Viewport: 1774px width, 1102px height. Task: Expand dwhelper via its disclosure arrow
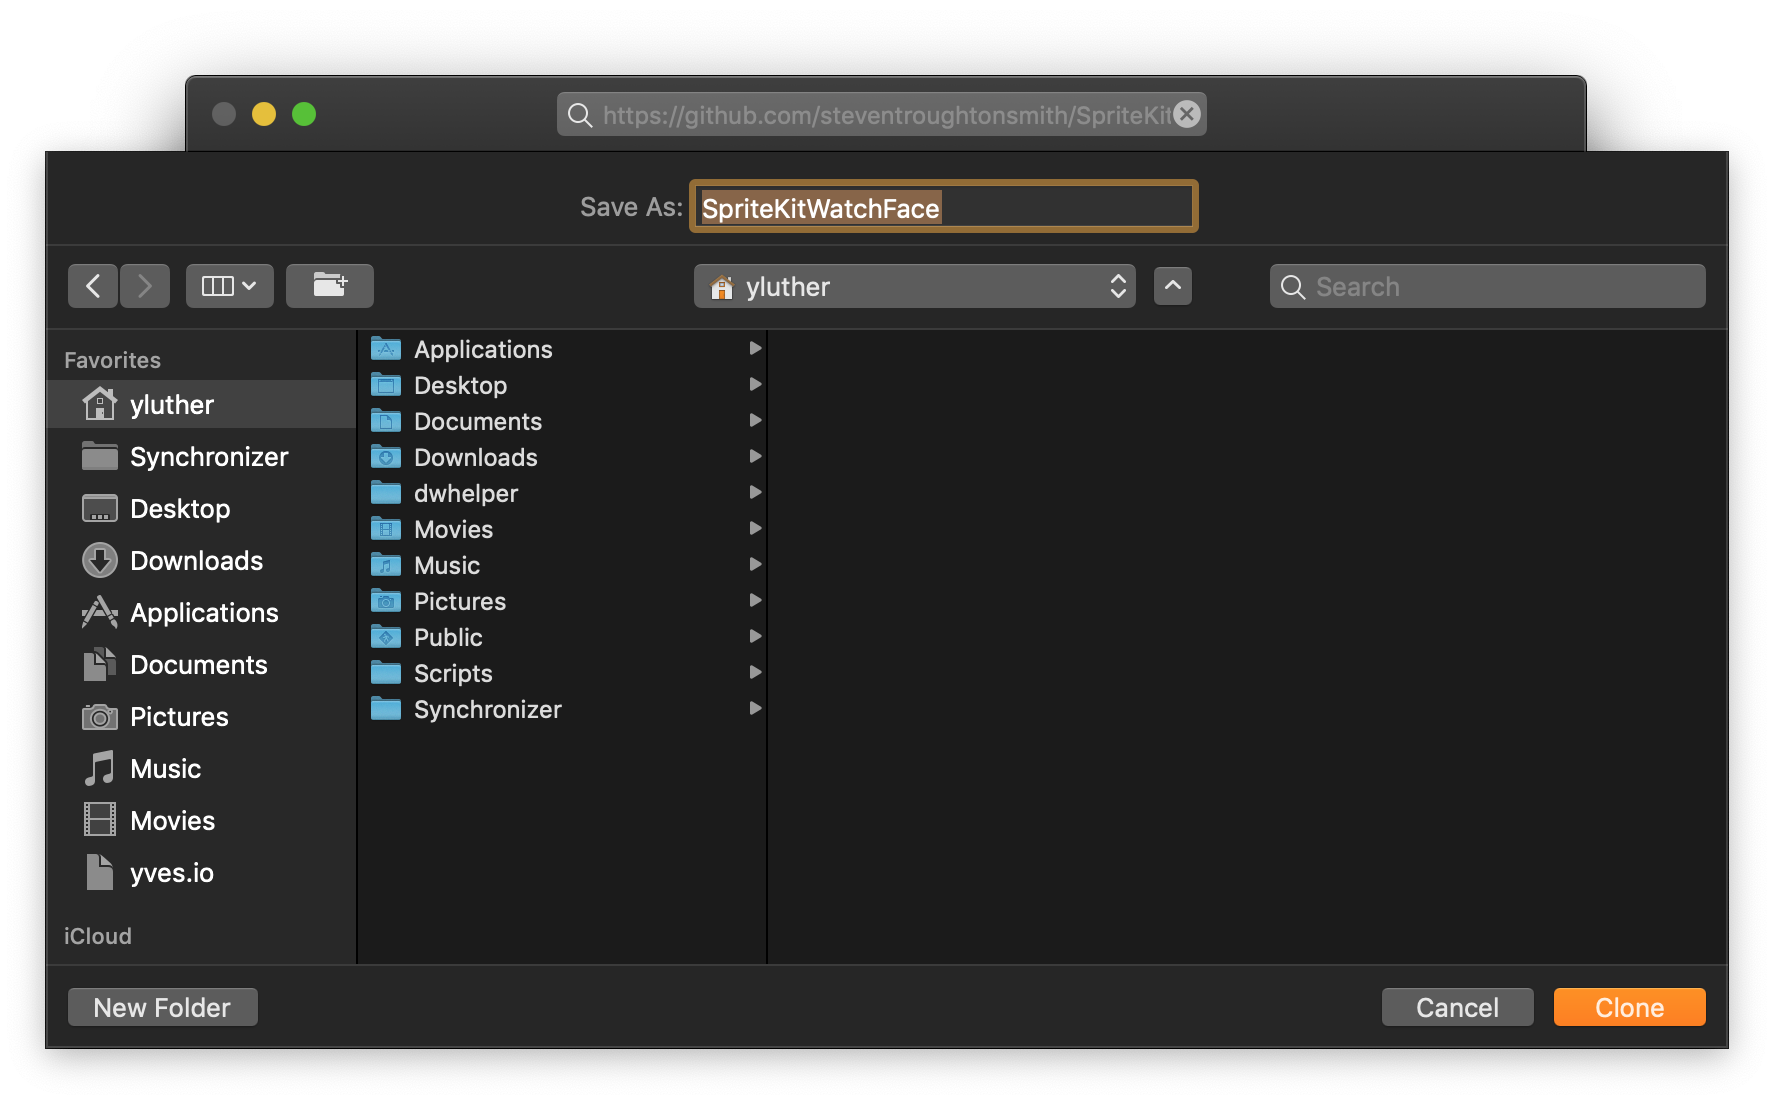click(x=755, y=492)
